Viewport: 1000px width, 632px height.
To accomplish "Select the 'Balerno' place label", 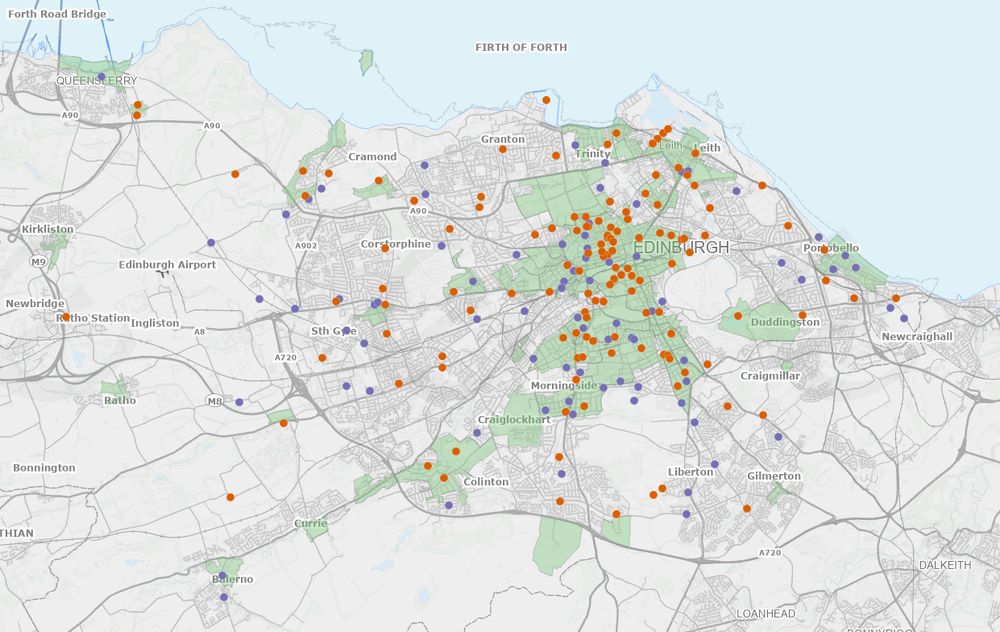I will click(x=233, y=579).
